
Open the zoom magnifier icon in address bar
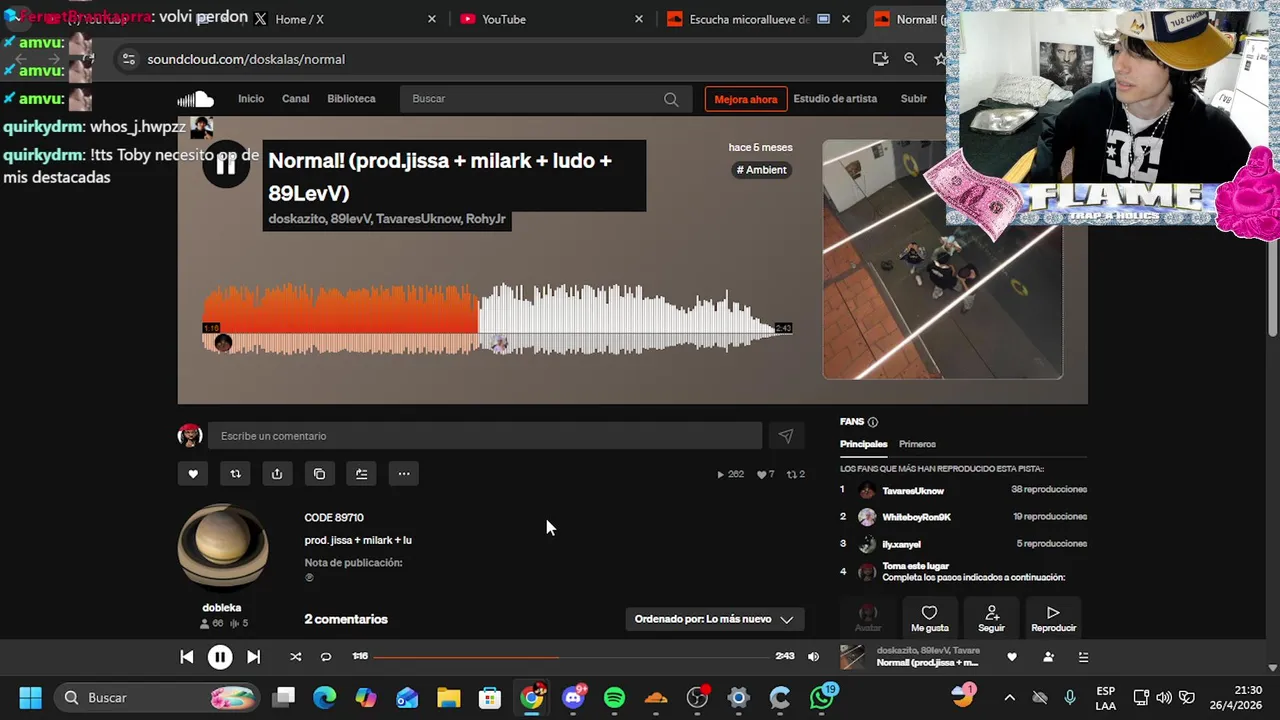910,59
